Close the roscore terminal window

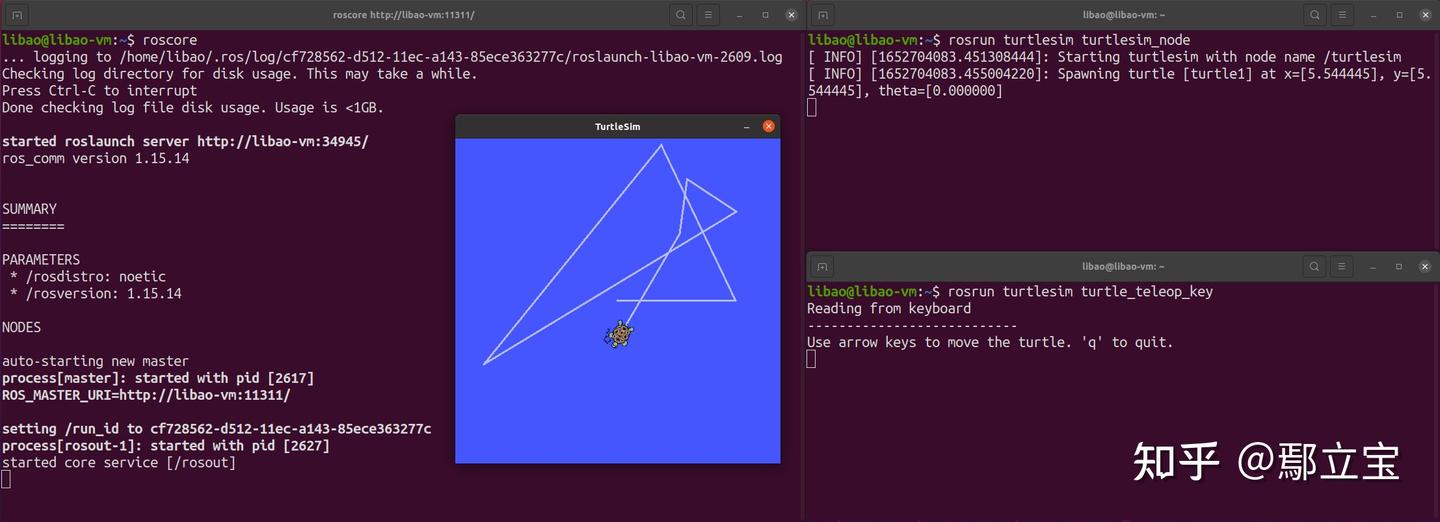click(x=790, y=15)
